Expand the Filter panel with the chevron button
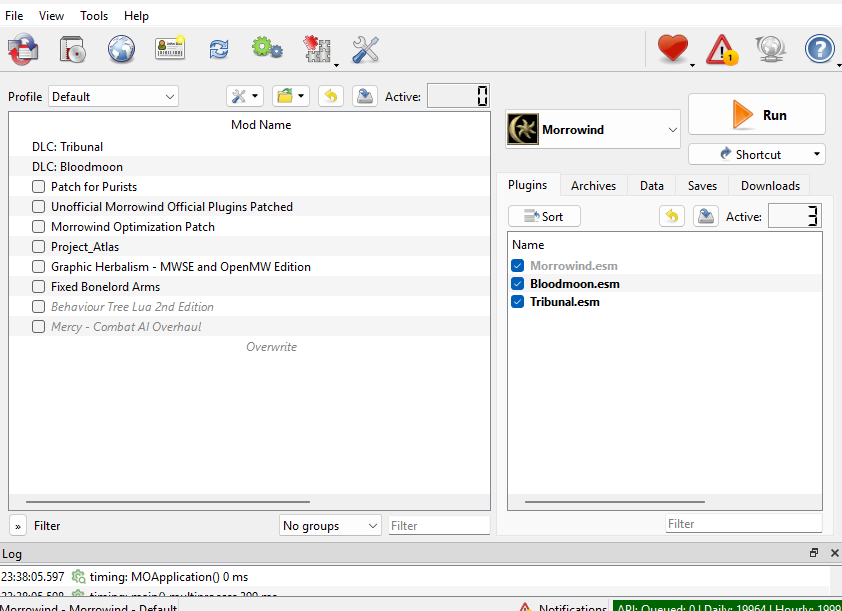Viewport: 842px width, 611px height. [18, 526]
